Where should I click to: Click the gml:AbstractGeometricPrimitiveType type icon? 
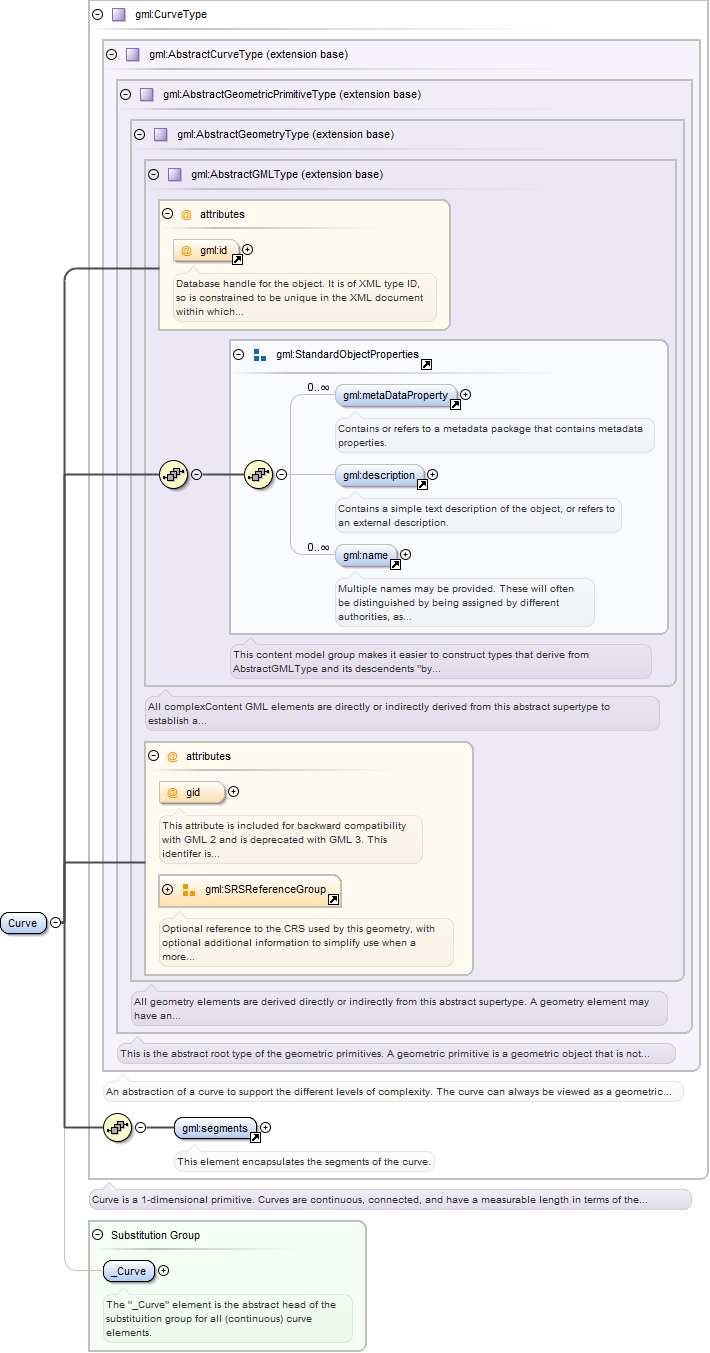click(147, 94)
